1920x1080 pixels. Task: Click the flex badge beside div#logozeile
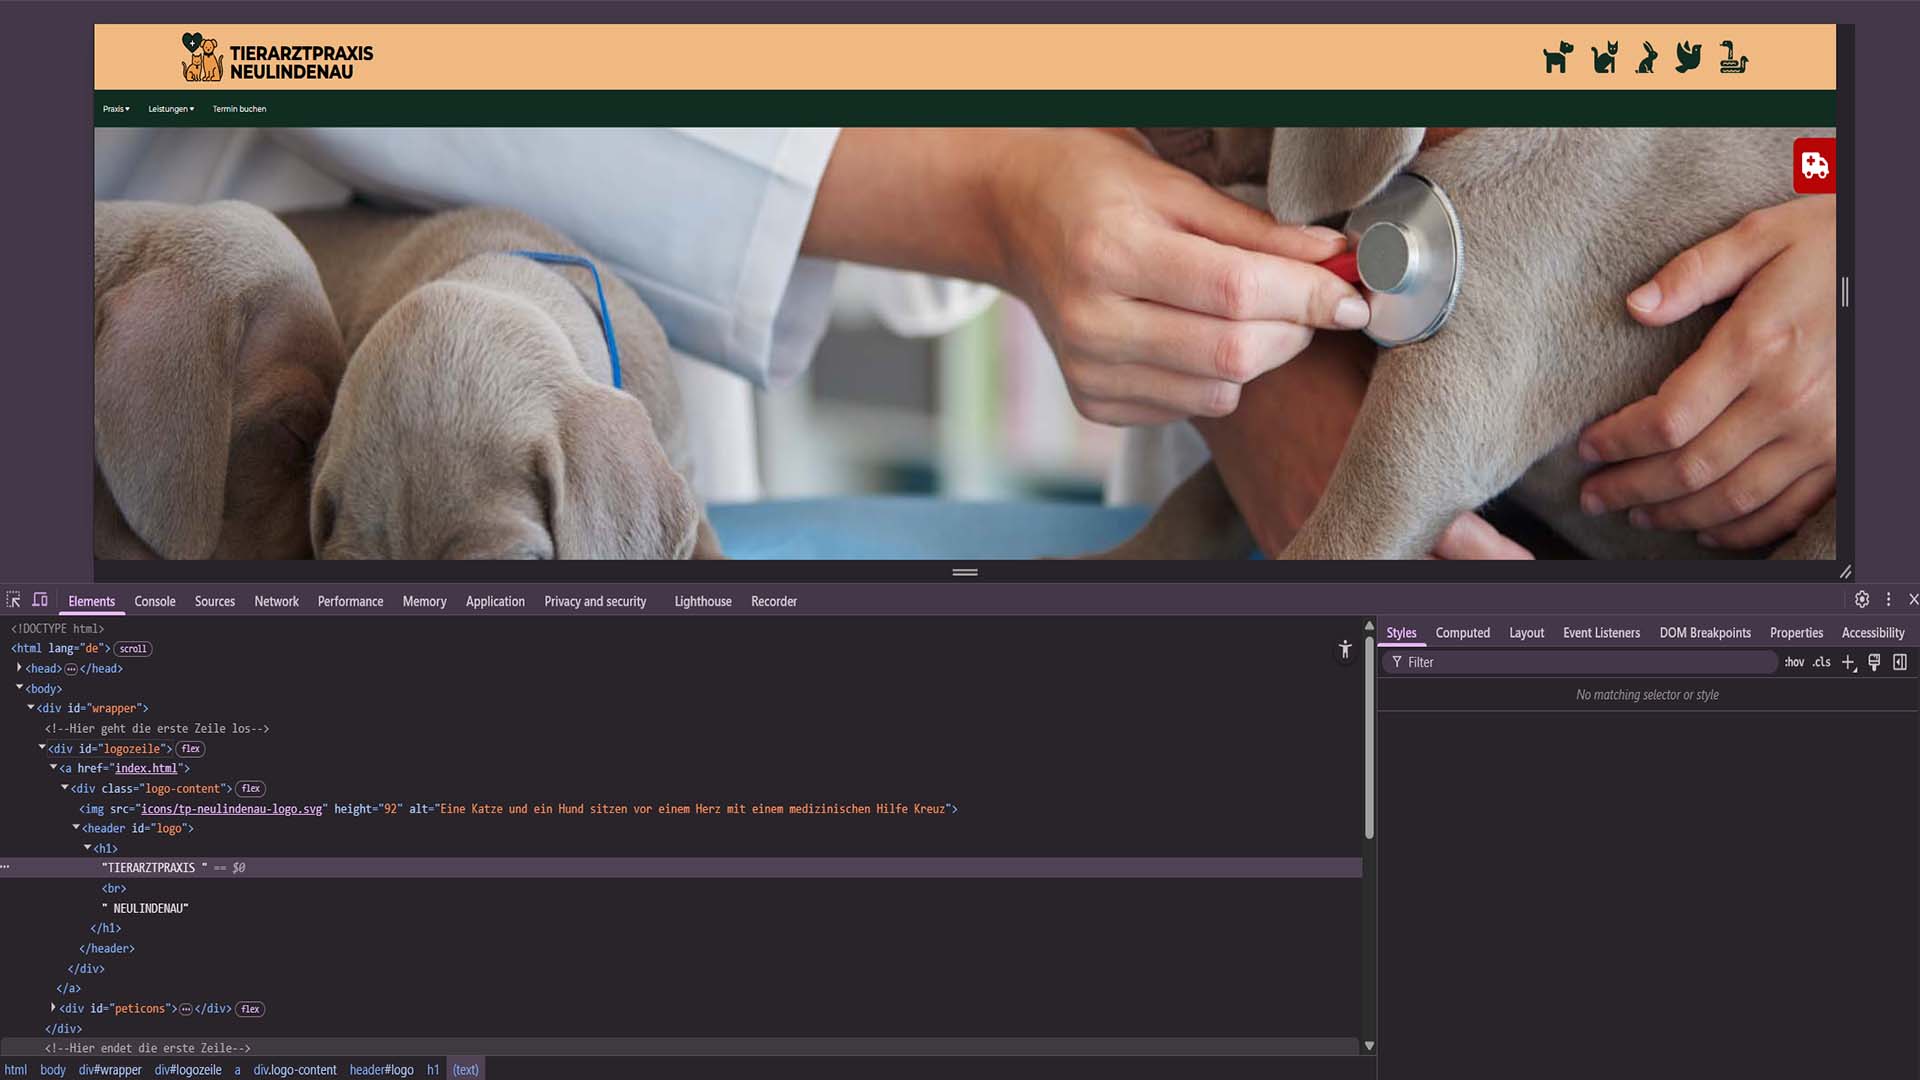(190, 748)
